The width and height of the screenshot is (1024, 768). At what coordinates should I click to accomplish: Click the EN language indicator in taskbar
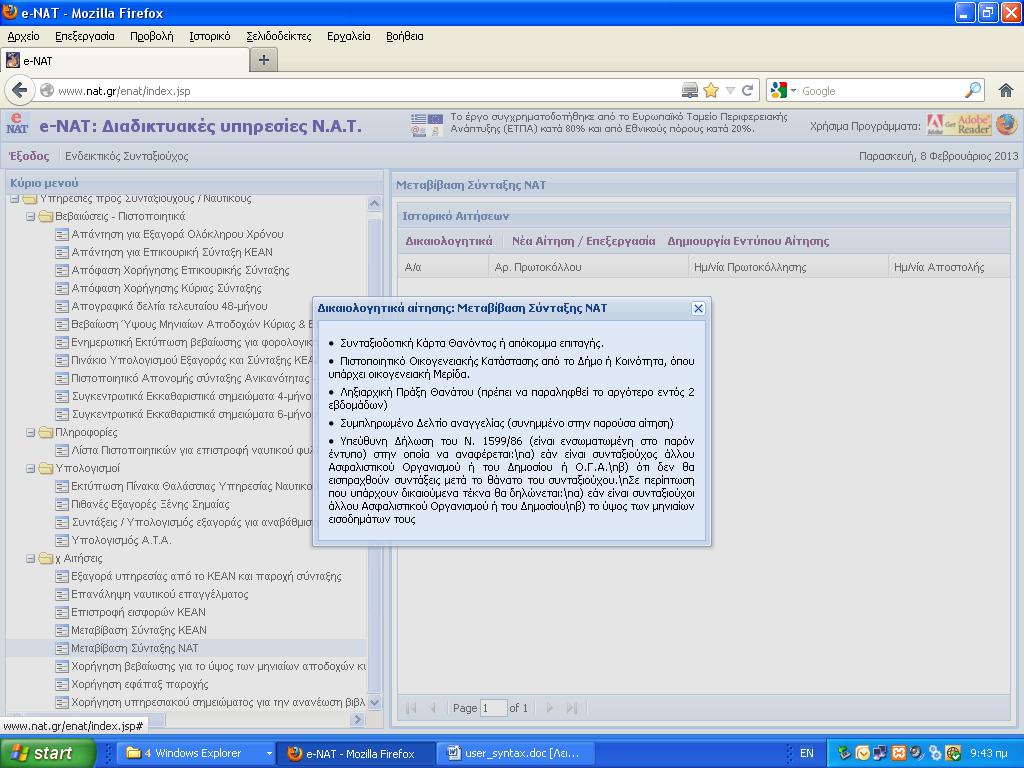point(807,753)
